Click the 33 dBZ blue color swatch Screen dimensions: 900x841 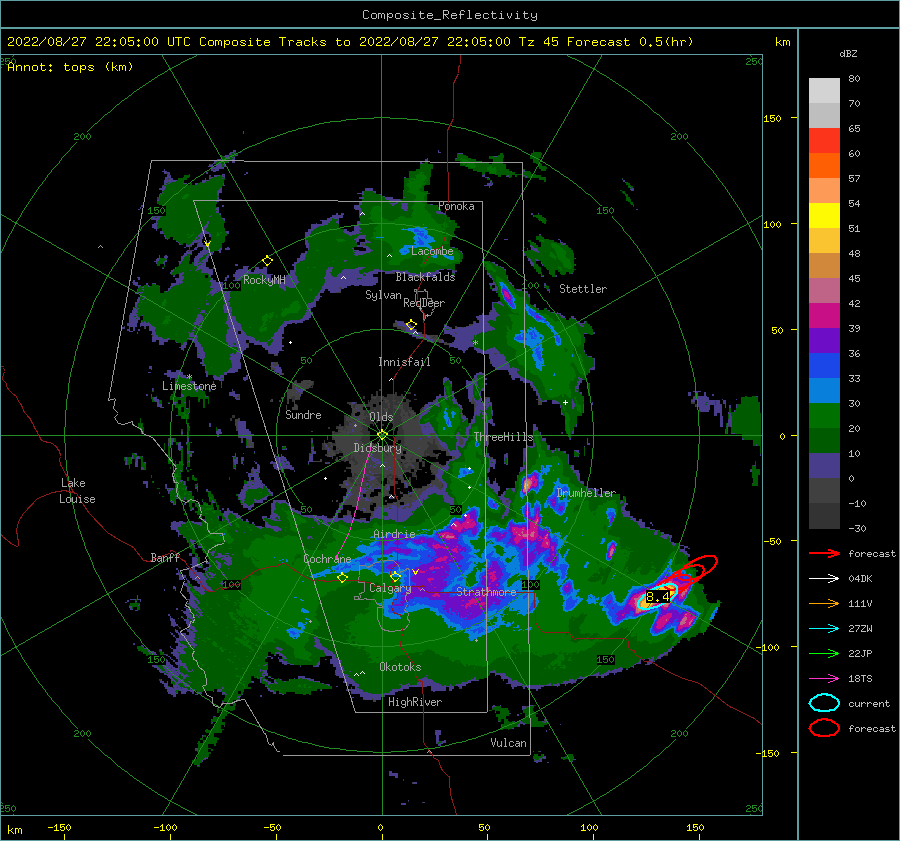coord(824,390)
